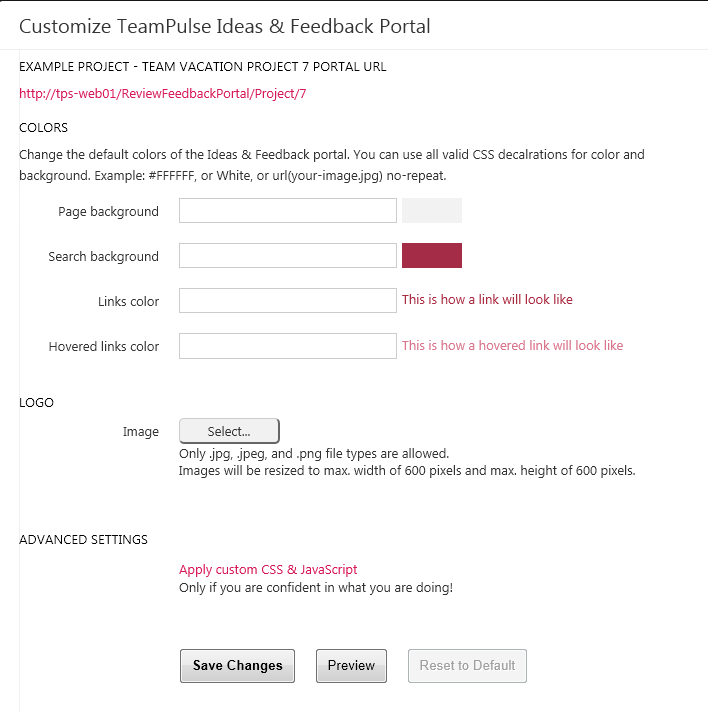
Task: Open Apply custom CSS & JavaScript link
Action: pyautogui.click(x=268, y=569)
